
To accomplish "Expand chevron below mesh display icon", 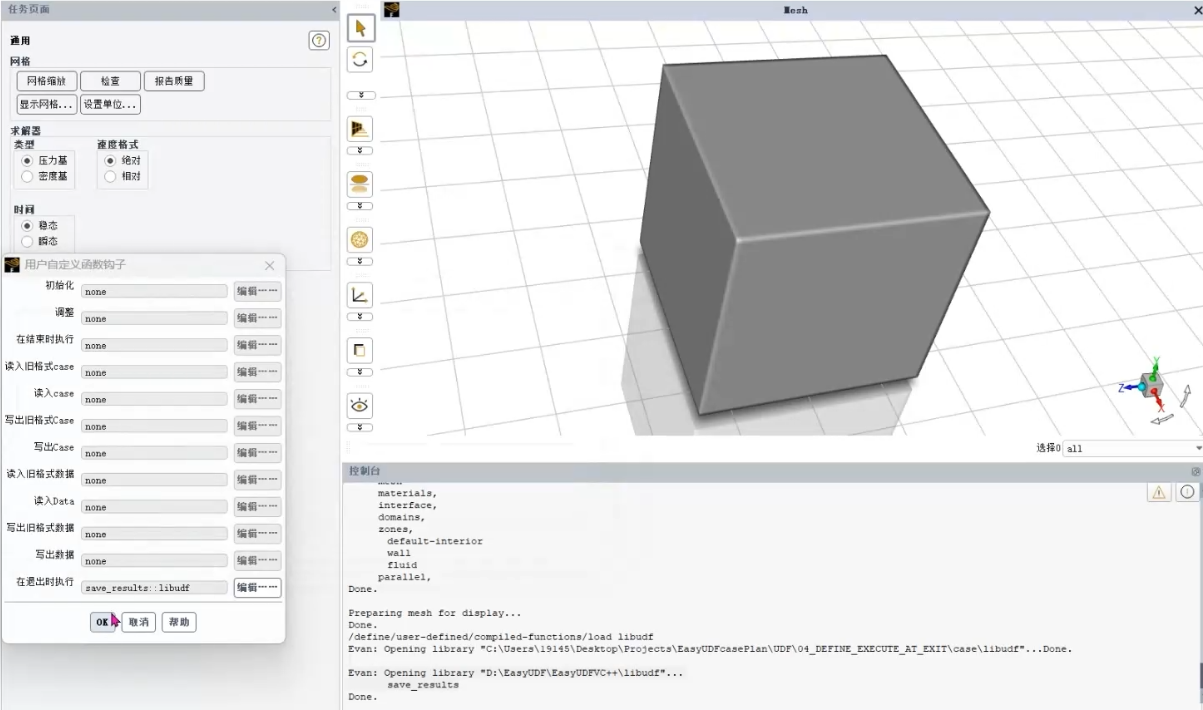I will click(360, 151).
